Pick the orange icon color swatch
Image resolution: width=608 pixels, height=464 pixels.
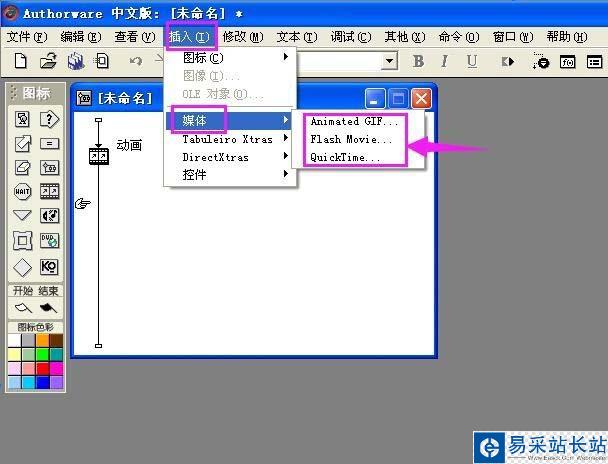(x=43, y=341)
